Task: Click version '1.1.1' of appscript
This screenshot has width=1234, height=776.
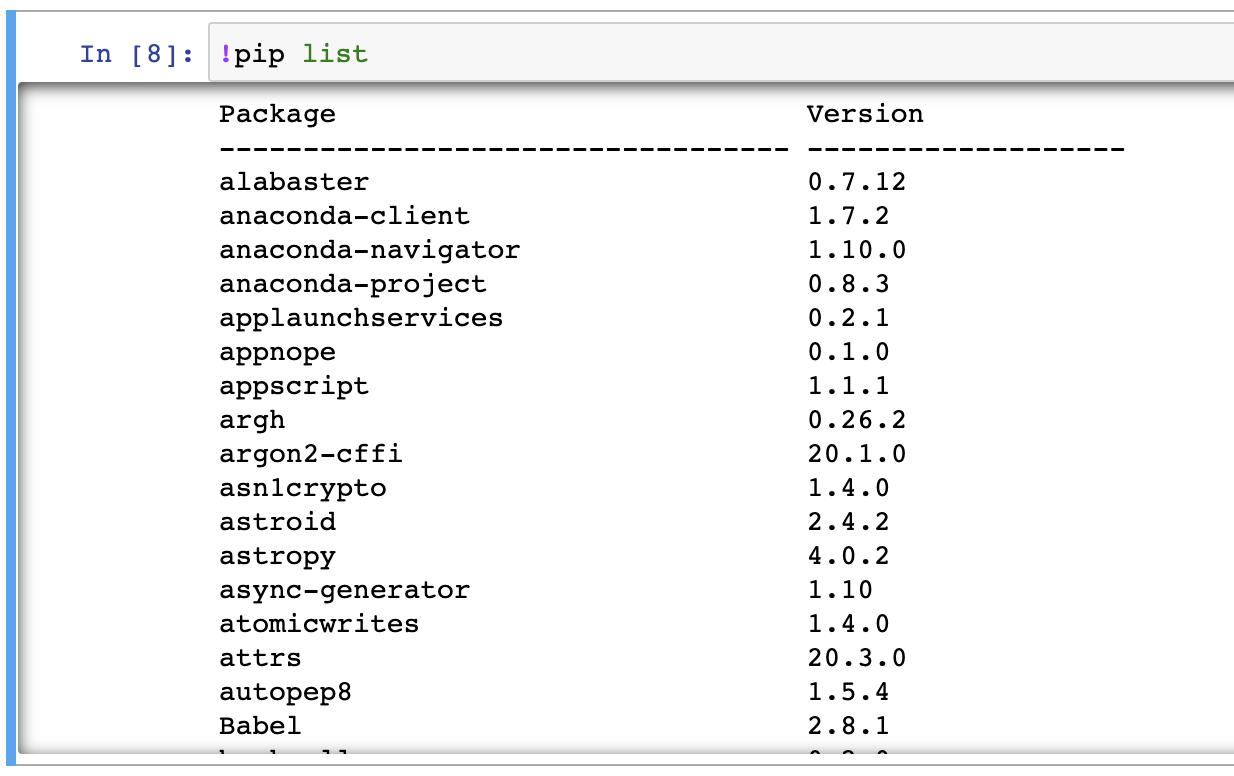Action: (x=849, y=386)
